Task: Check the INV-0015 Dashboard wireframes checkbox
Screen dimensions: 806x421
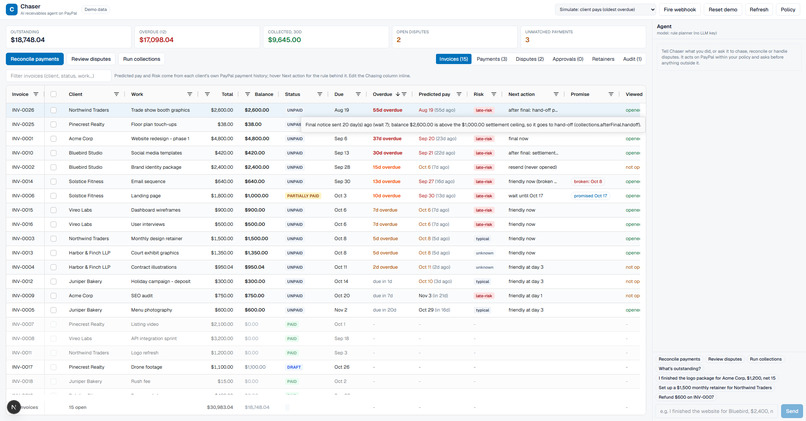Action: click(x=53, y=210)
